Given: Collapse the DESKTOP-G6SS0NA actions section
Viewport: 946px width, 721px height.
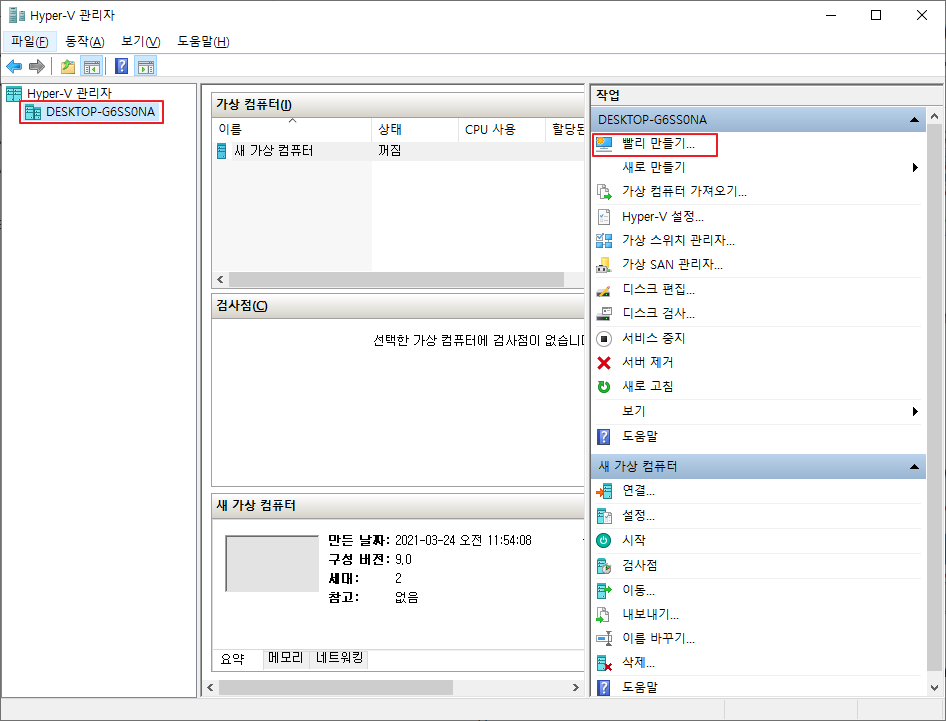Looking at the screenshot, I should coord(914,119).
